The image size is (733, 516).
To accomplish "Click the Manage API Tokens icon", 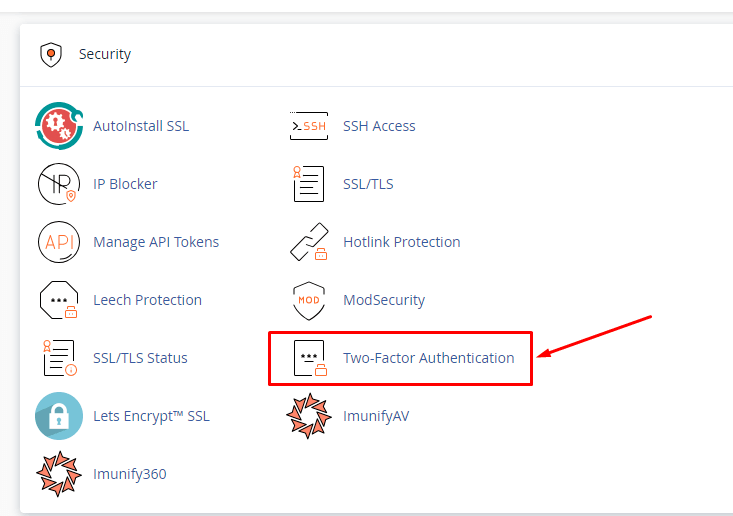I will click(59, 242).
